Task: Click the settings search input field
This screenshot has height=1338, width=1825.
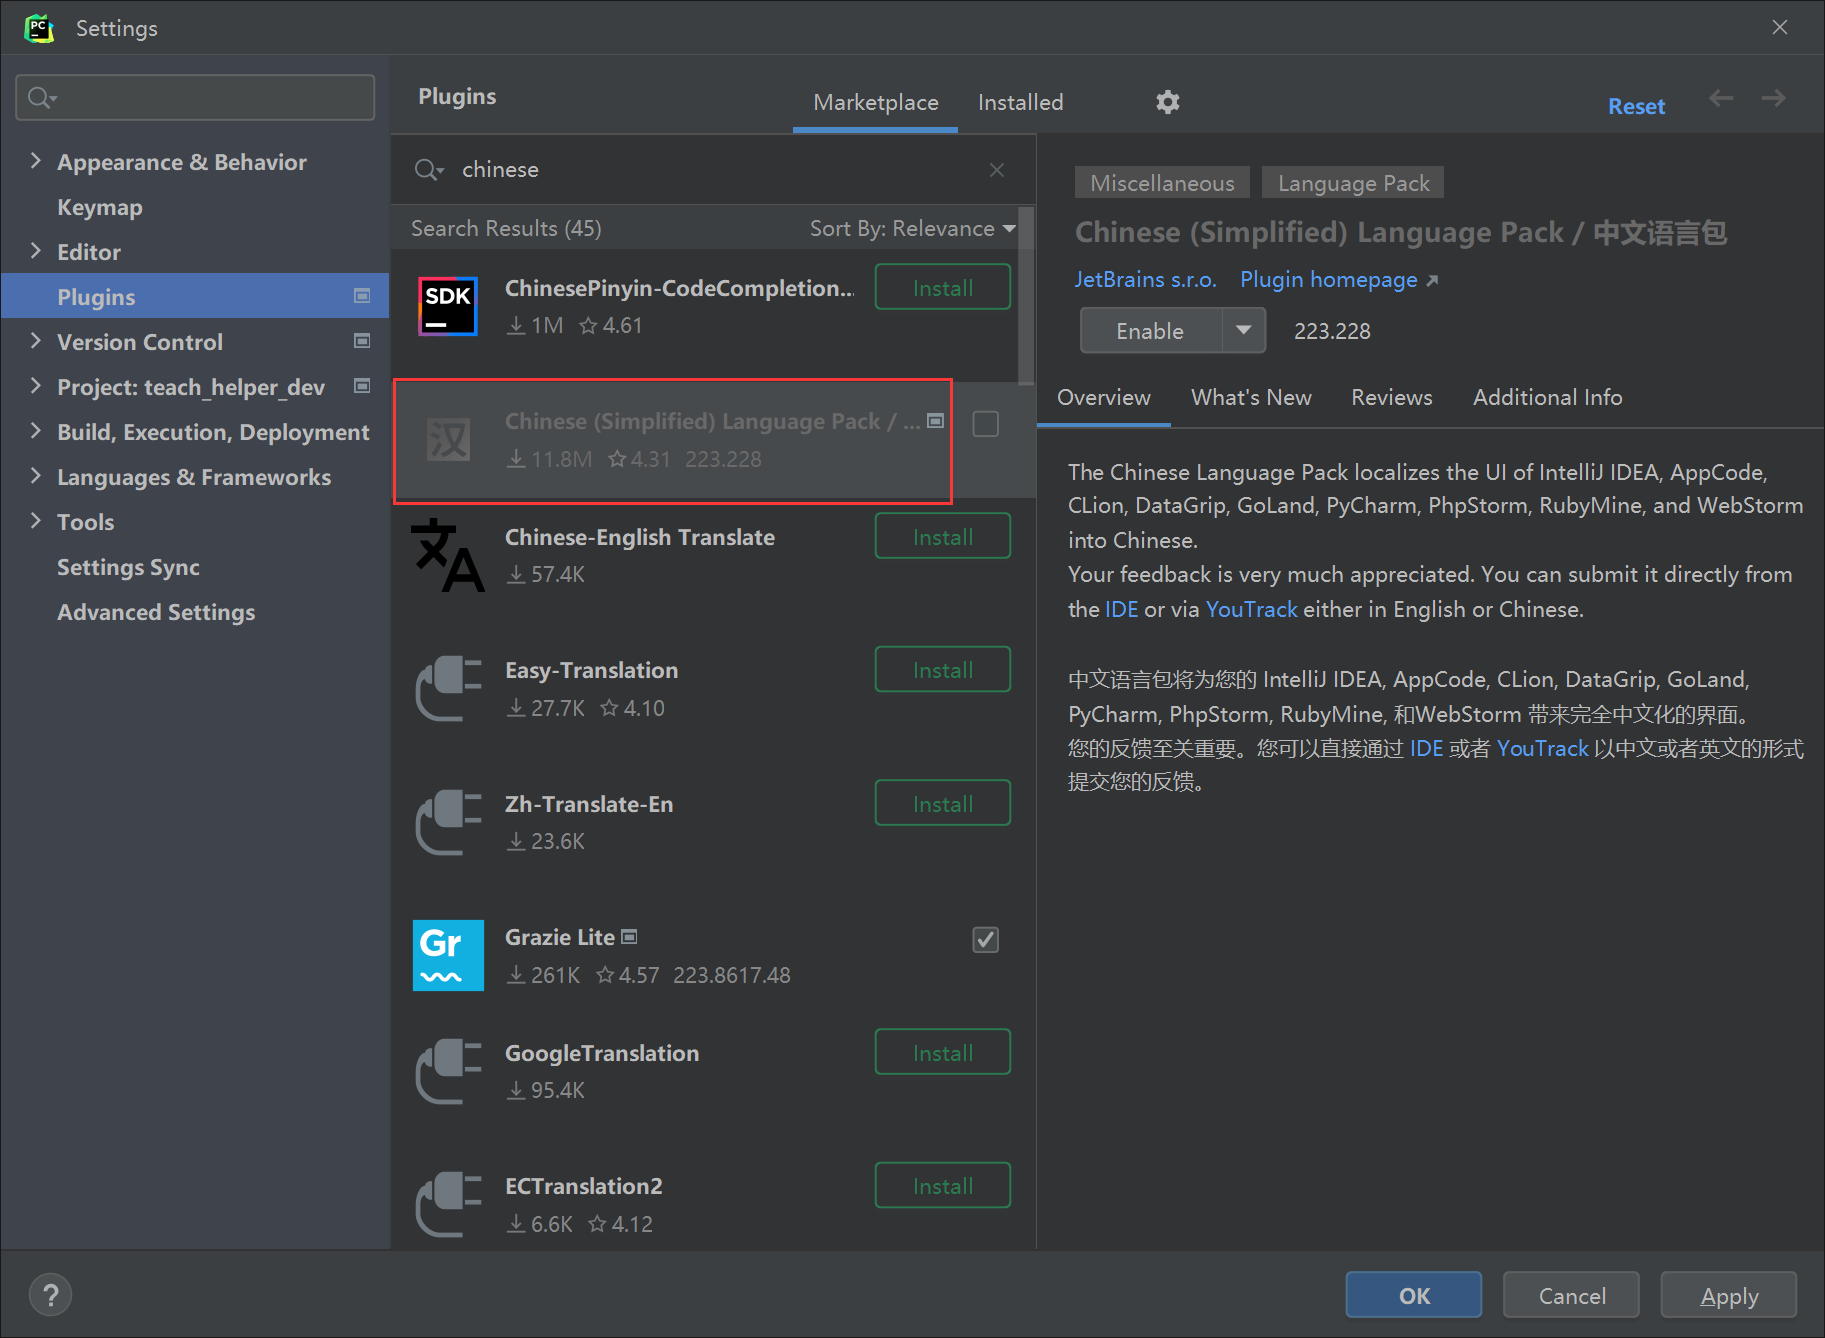Action: [195, 97]
